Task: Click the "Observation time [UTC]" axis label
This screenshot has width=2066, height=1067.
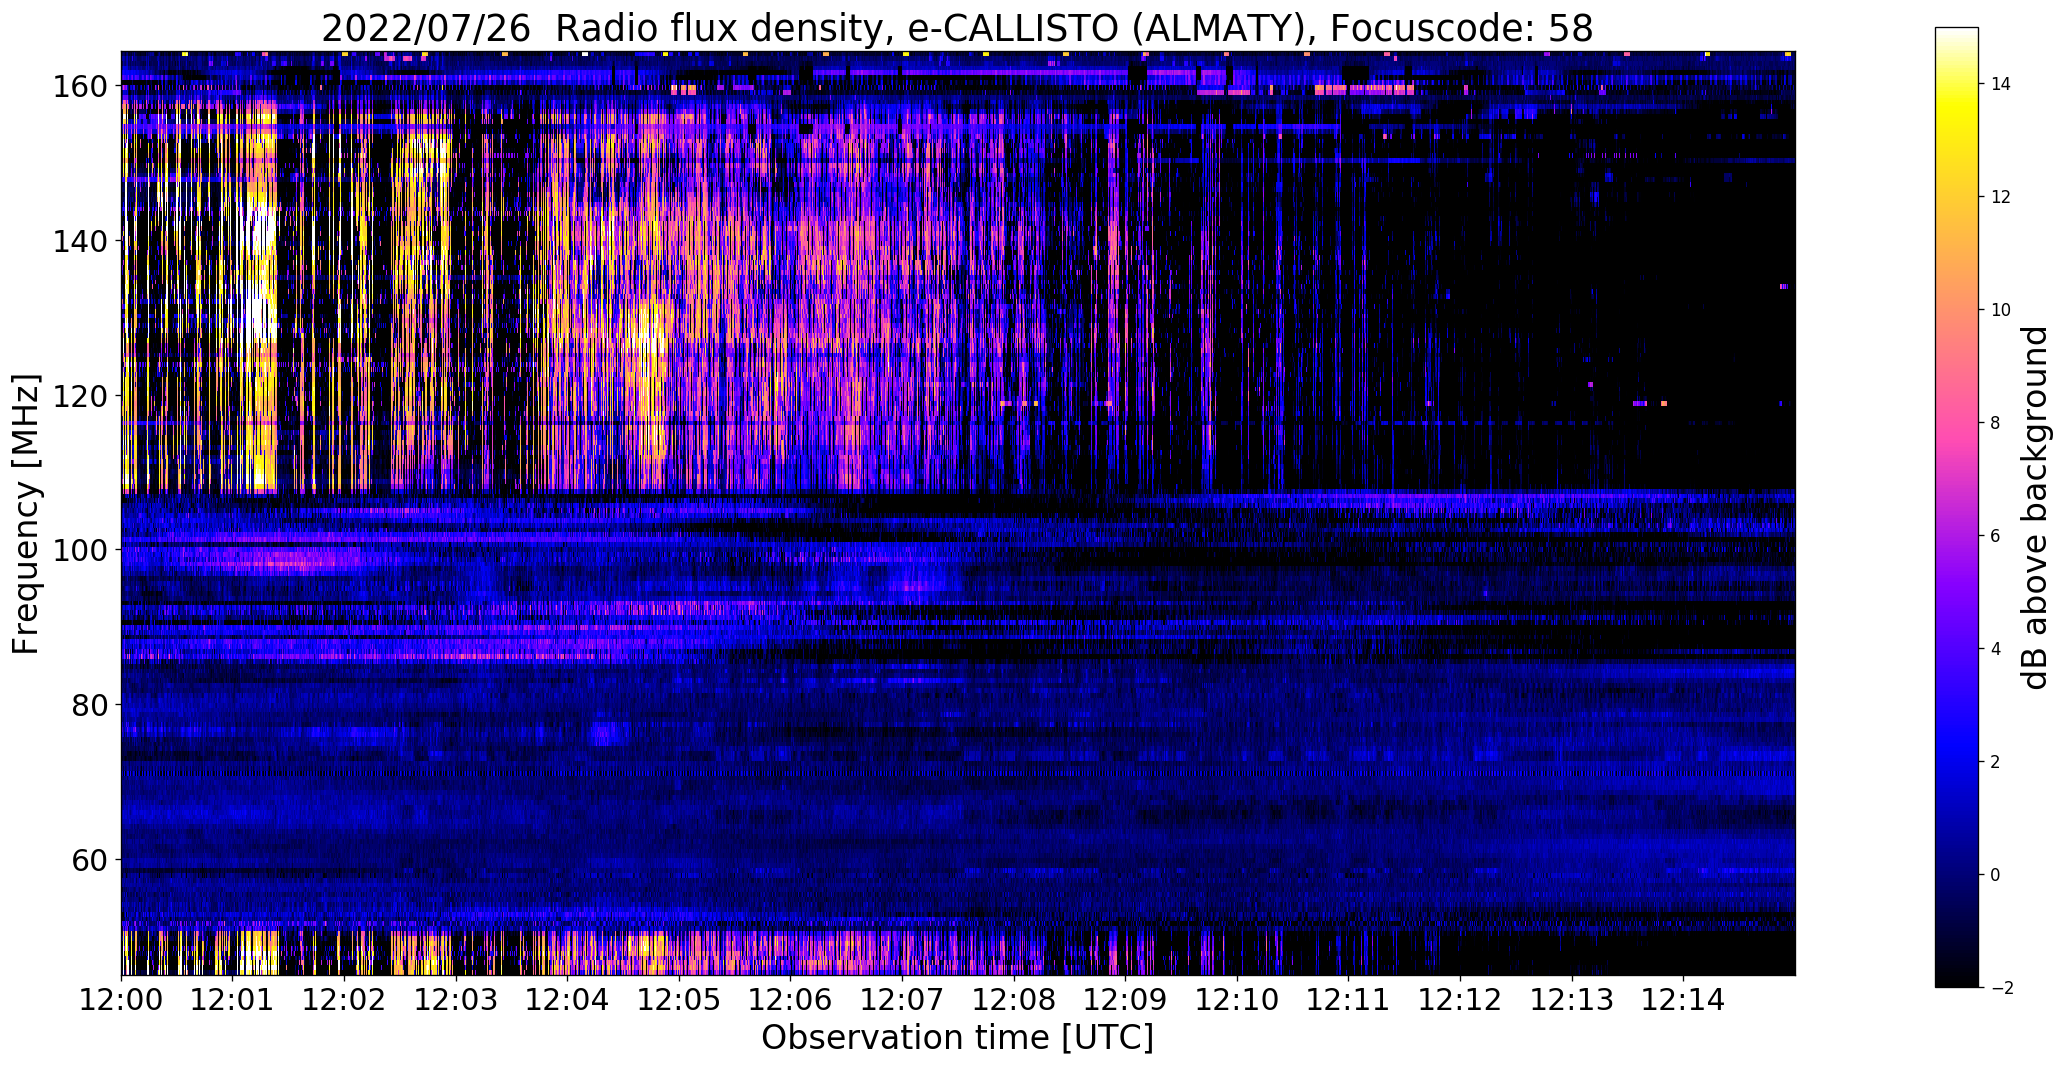Action: (x=958, y=1038)
